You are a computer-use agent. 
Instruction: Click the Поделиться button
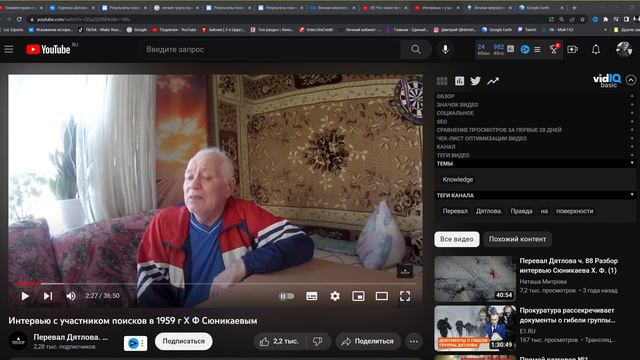[368, 341]
